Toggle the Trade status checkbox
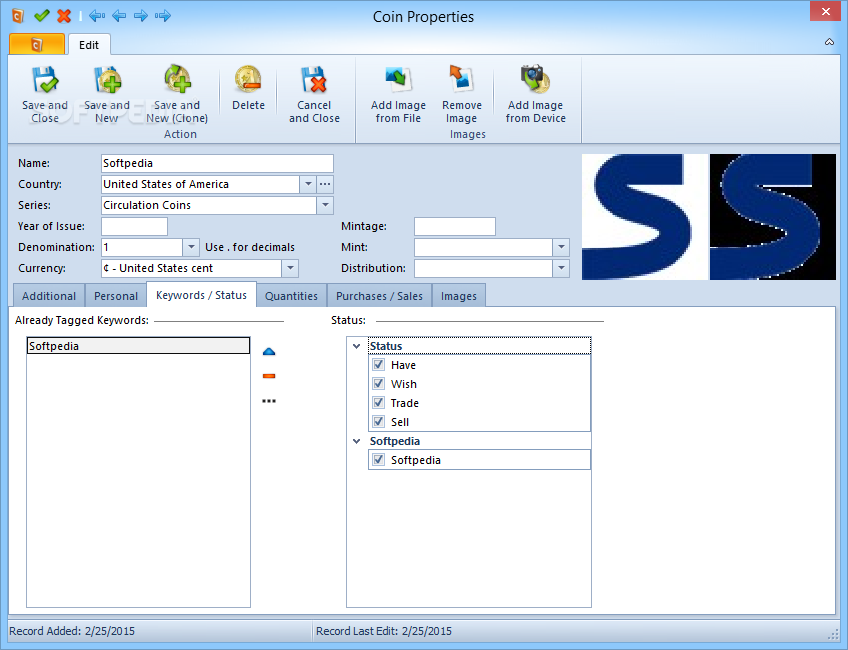The image size is (848, 650). coord(379,403)
